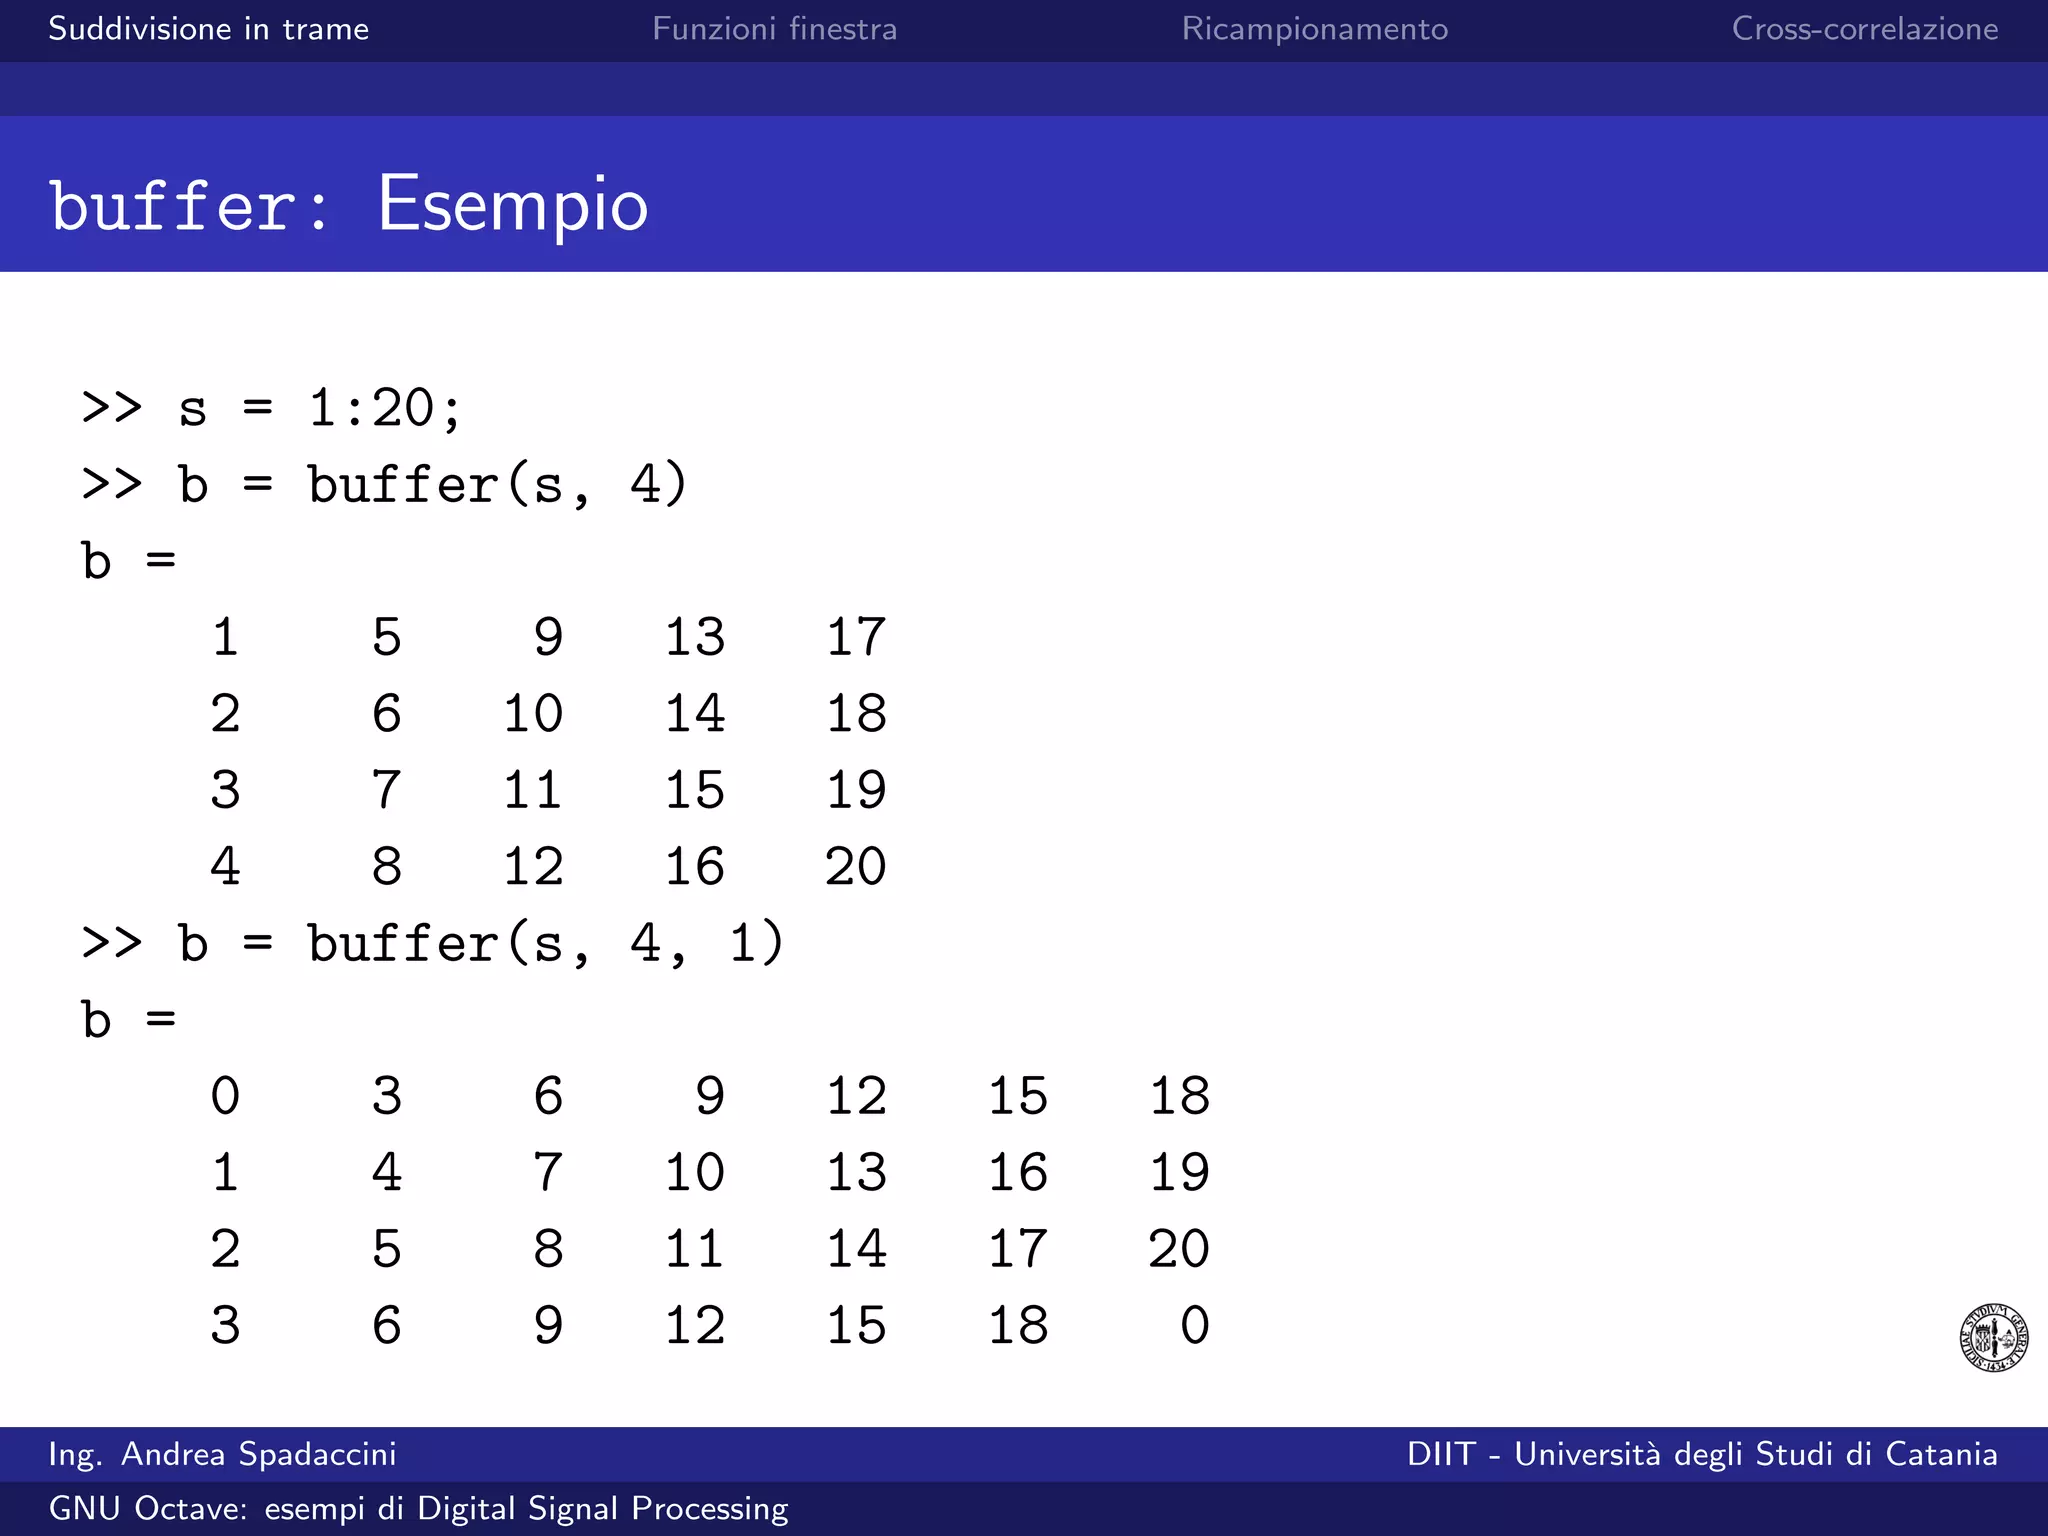Open the Suddivisione in trame section

[209, 29]
